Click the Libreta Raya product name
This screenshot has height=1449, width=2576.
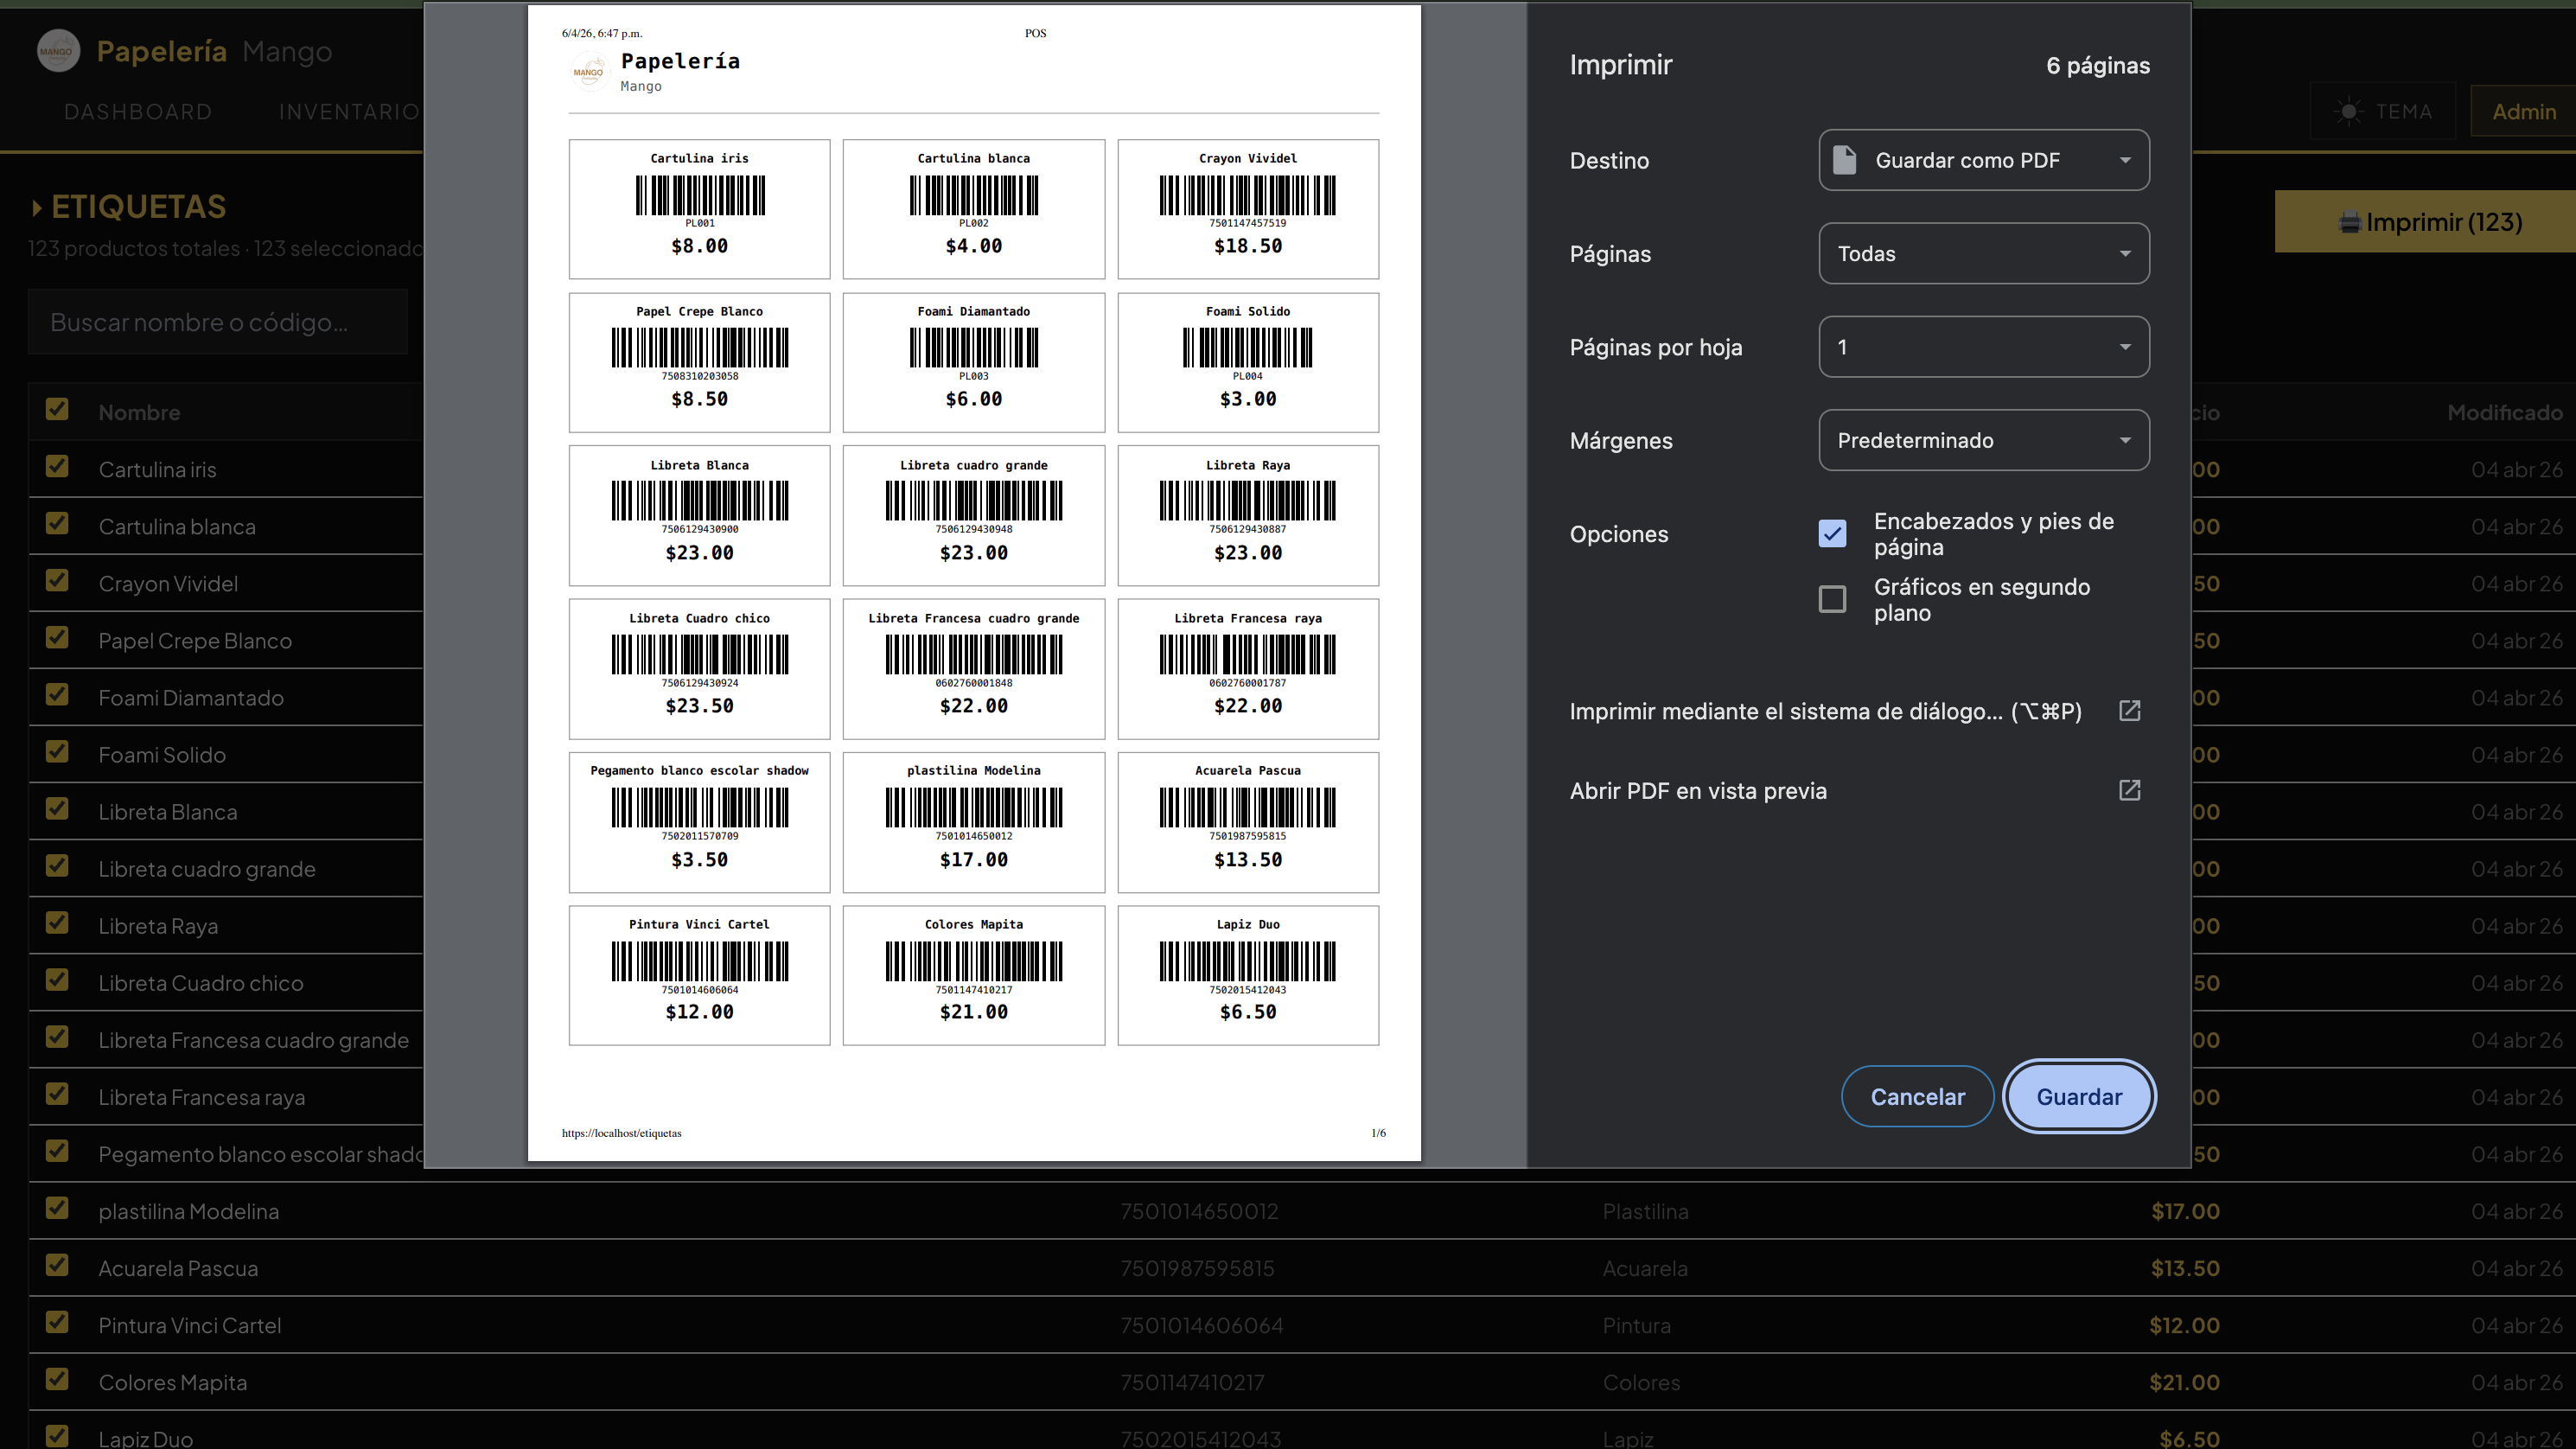point(158,926)
